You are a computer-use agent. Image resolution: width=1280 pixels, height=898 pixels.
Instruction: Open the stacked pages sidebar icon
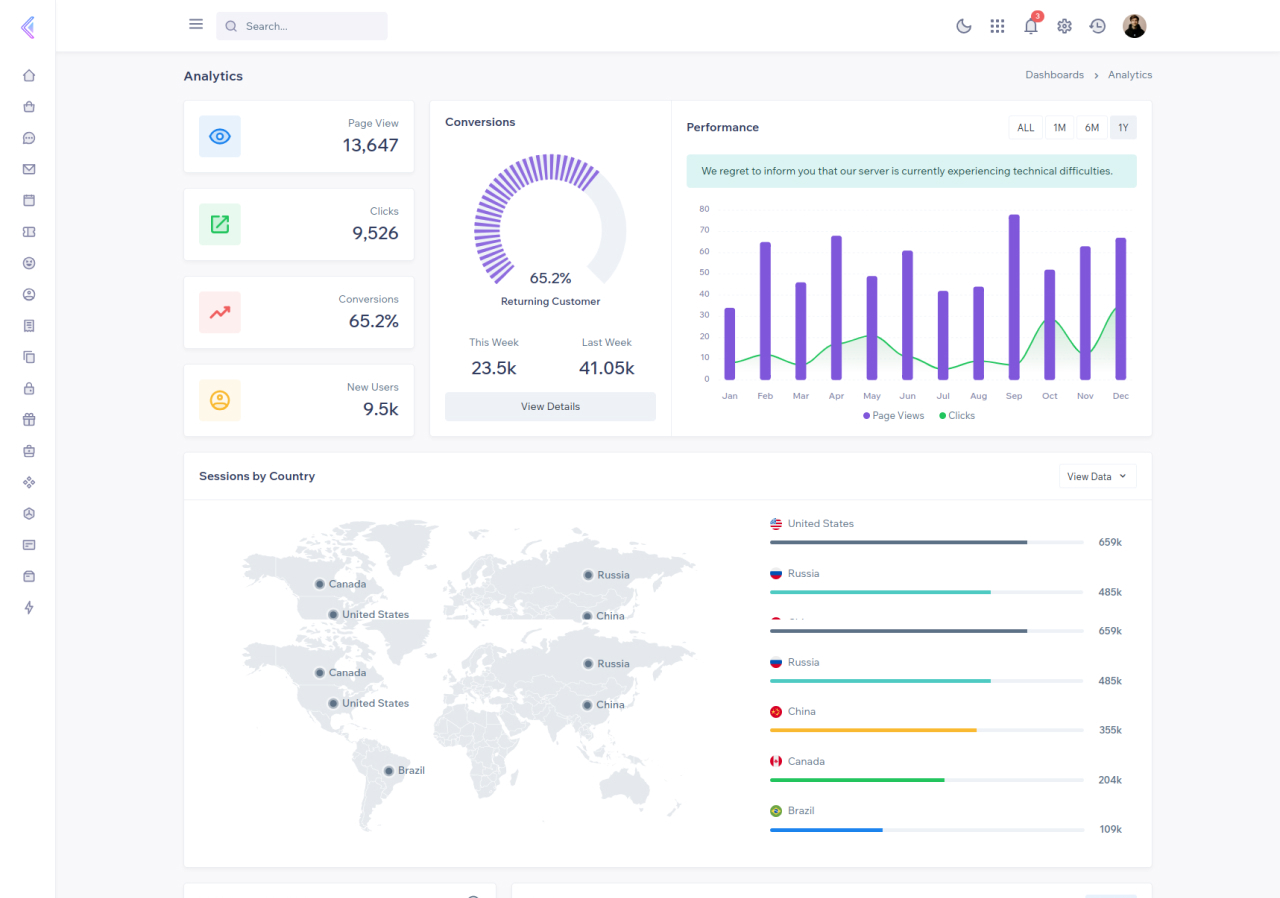[29, 357]
